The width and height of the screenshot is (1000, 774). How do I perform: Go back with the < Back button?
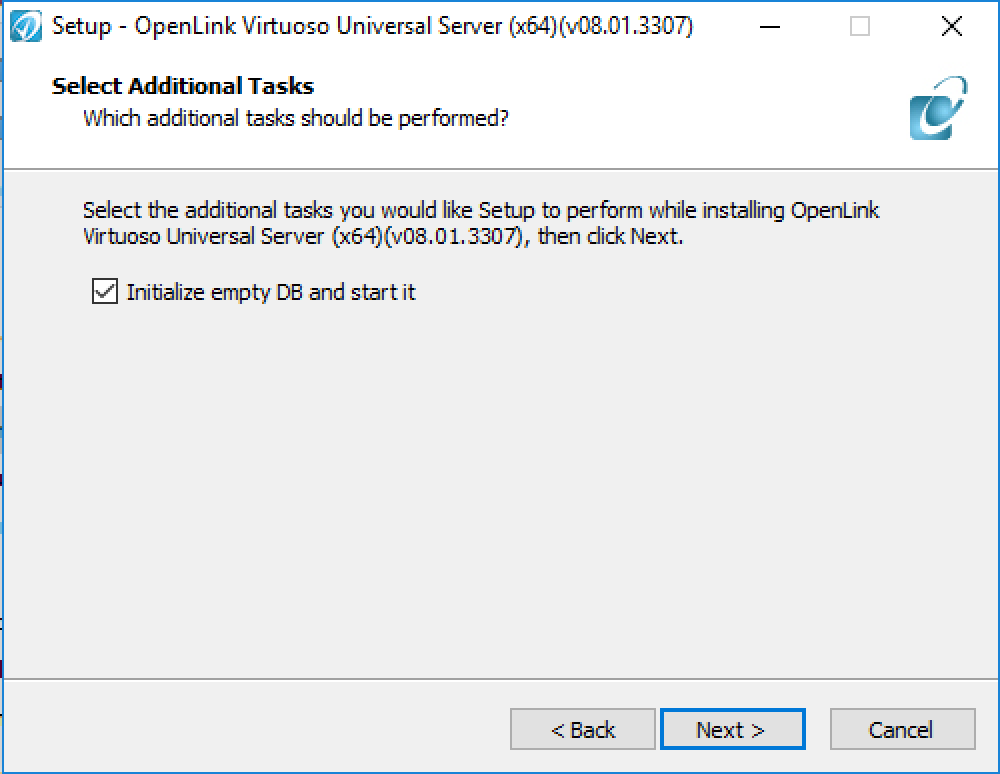tap(582, 729)
